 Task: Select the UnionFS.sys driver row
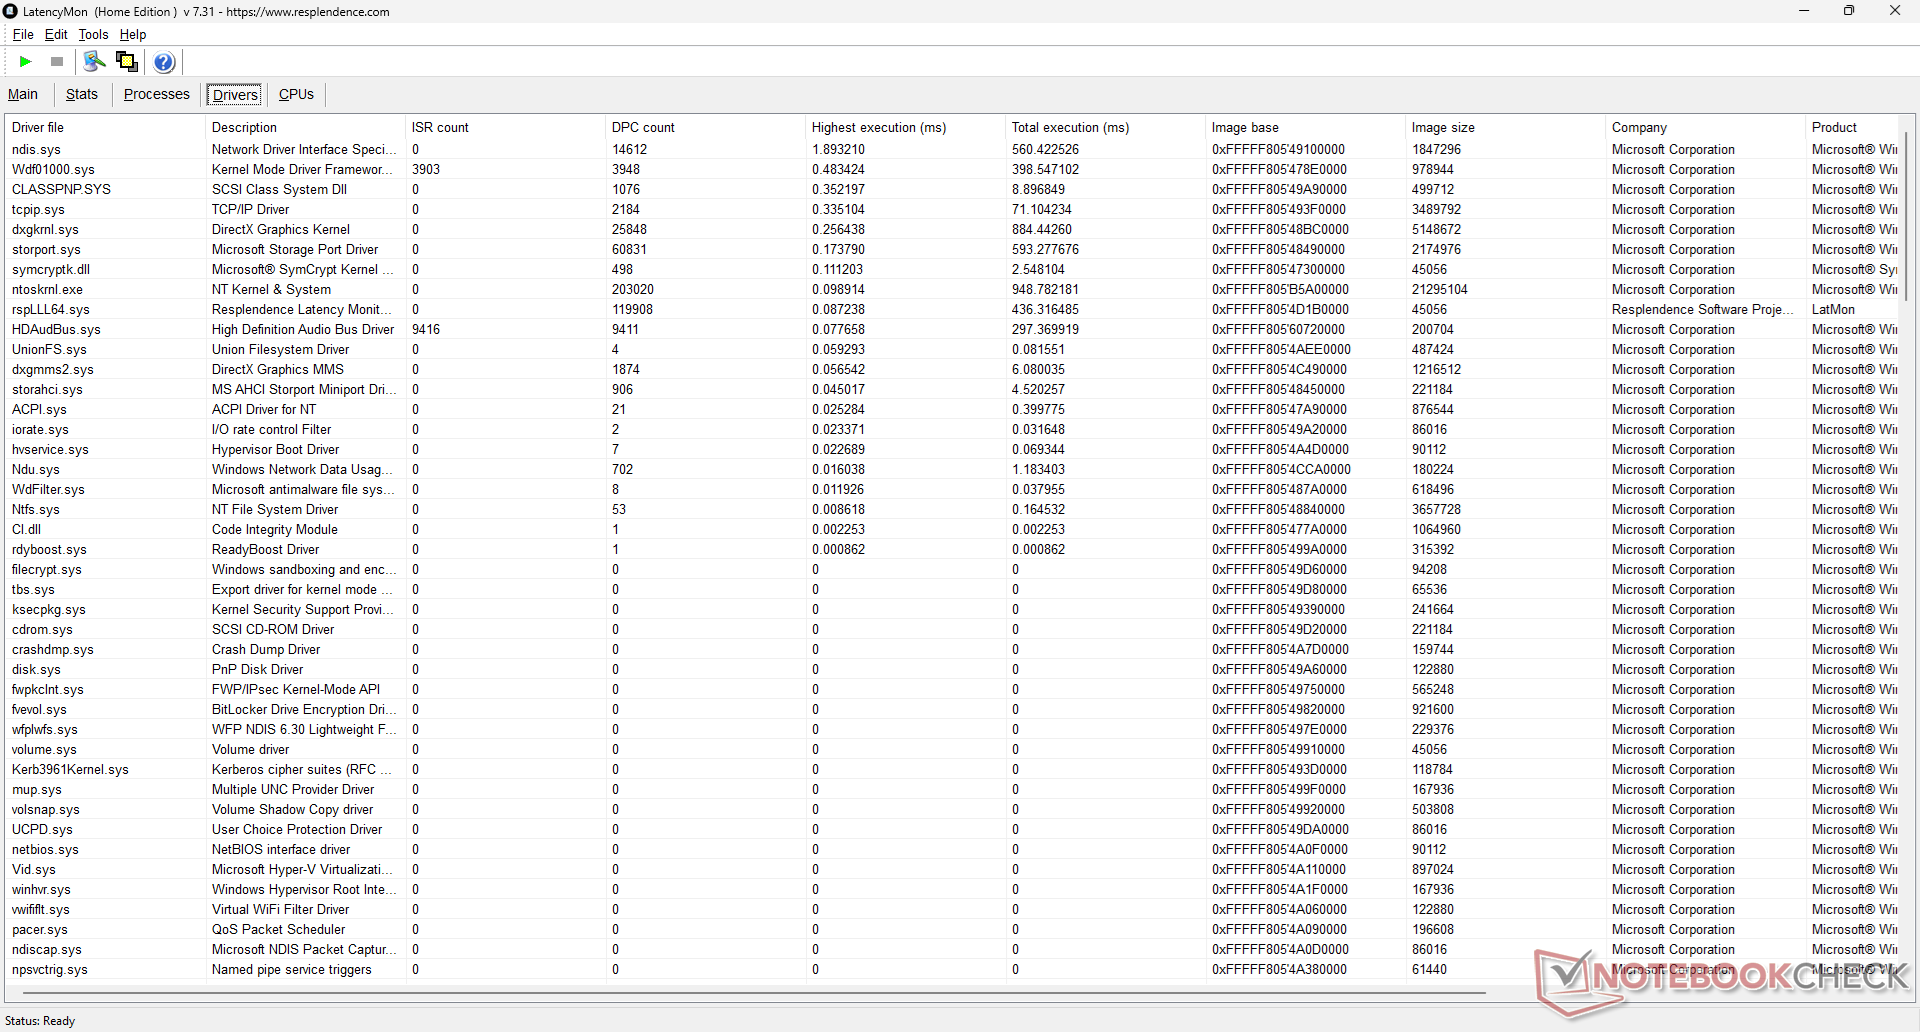click(x=952, y=349)
